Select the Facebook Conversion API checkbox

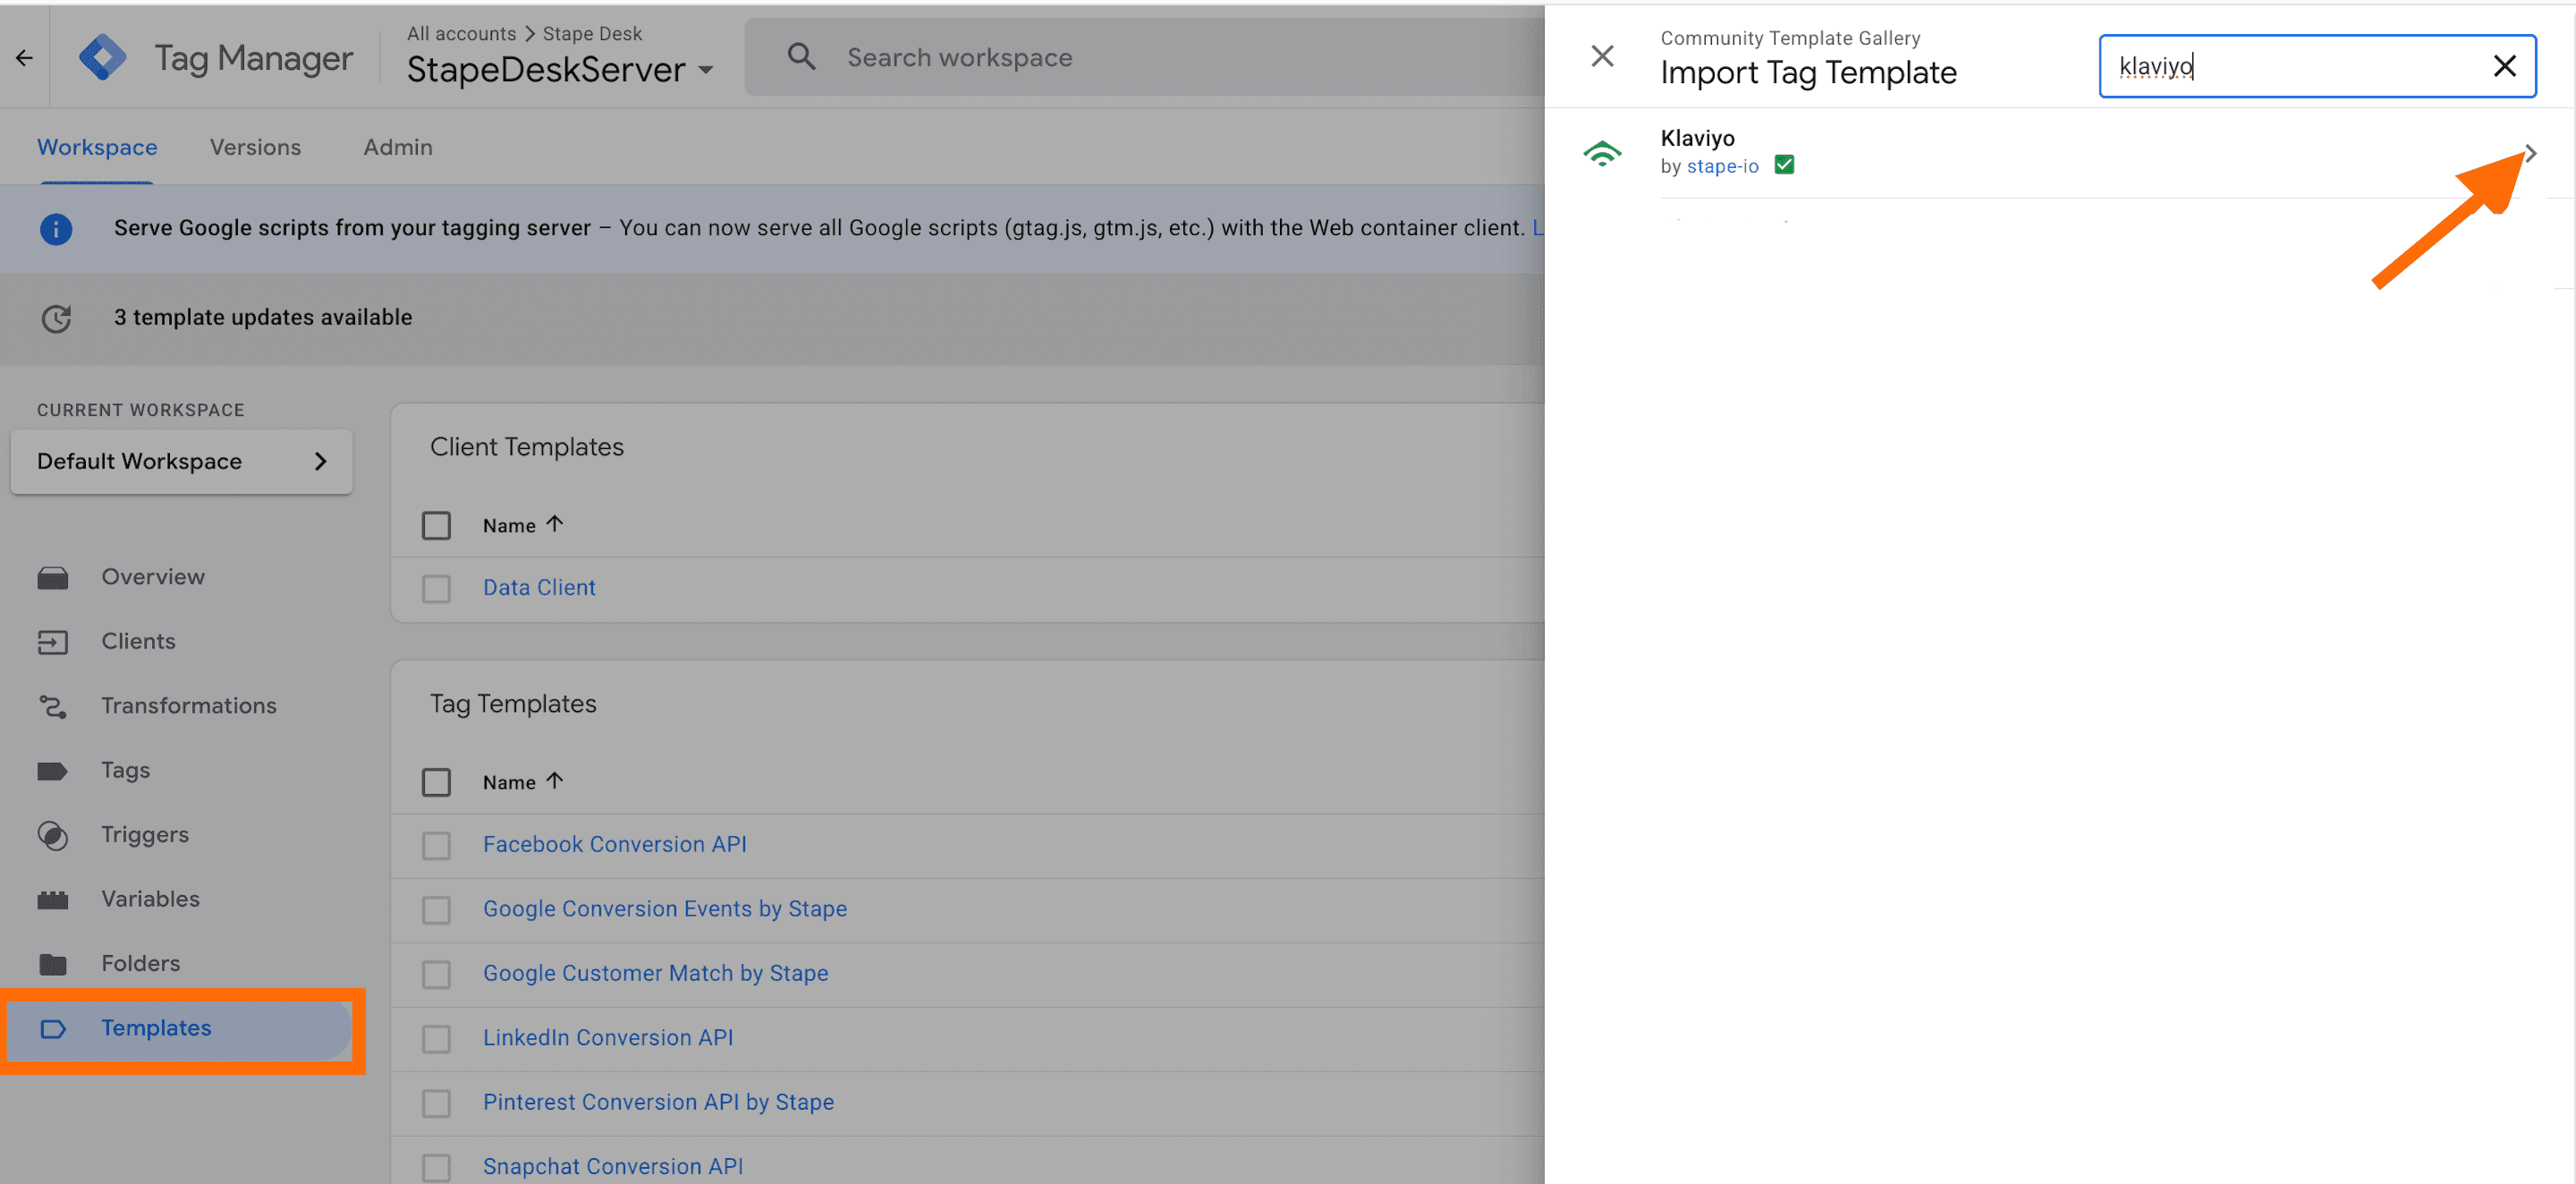[437, 845]
